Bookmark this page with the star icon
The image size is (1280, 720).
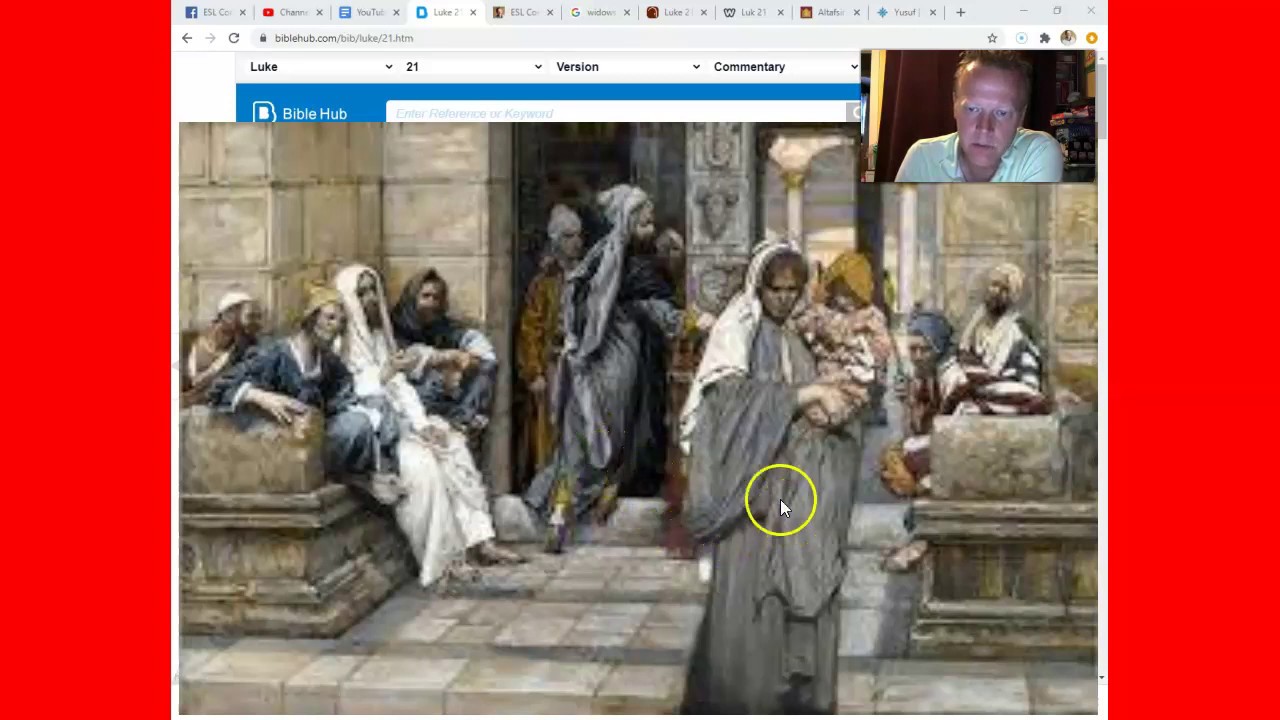[992, 38]
